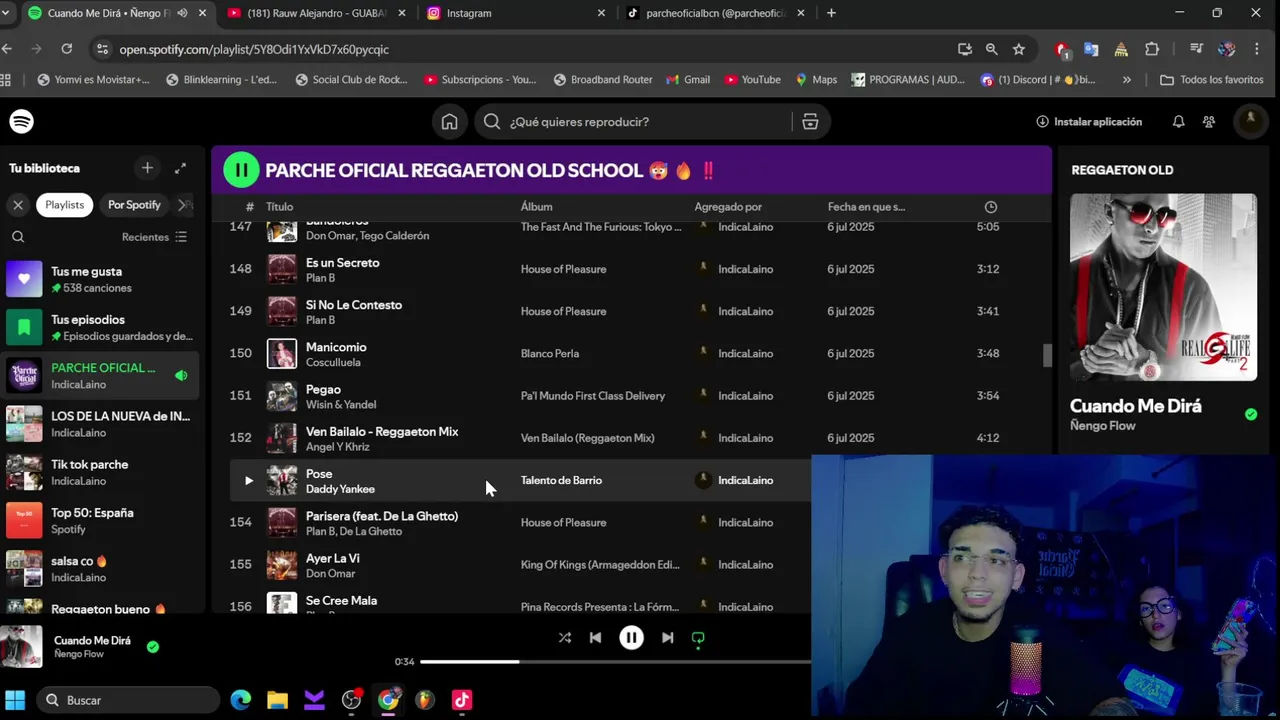Select the Por Spotify filter chip
The width and height of the screenshot is (1280, 720).
134,204
